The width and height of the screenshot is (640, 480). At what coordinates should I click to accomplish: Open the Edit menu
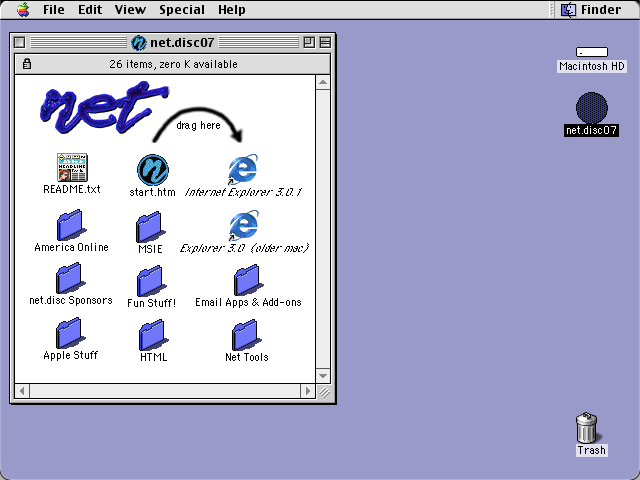tap(90, 9)
